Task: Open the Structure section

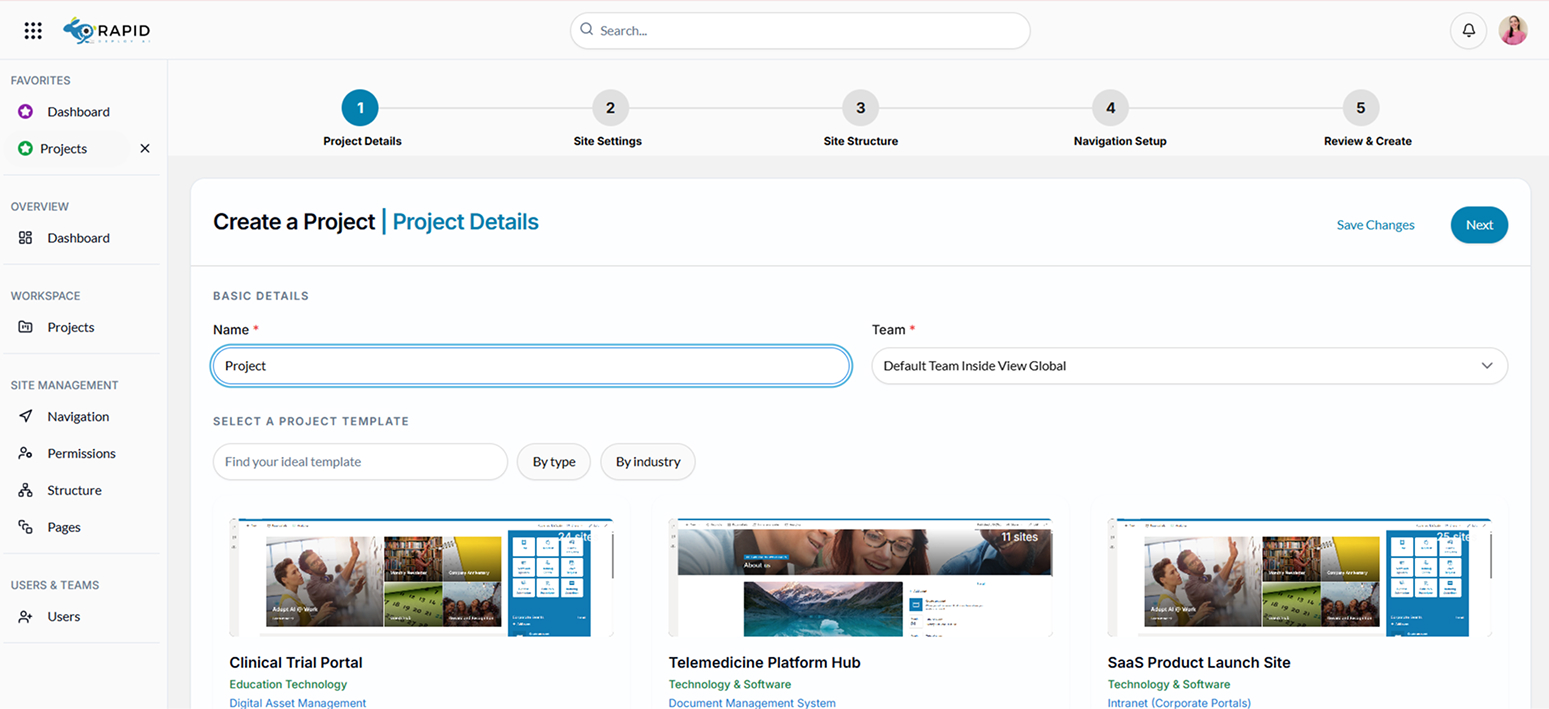Action: [x=75, y=490]
